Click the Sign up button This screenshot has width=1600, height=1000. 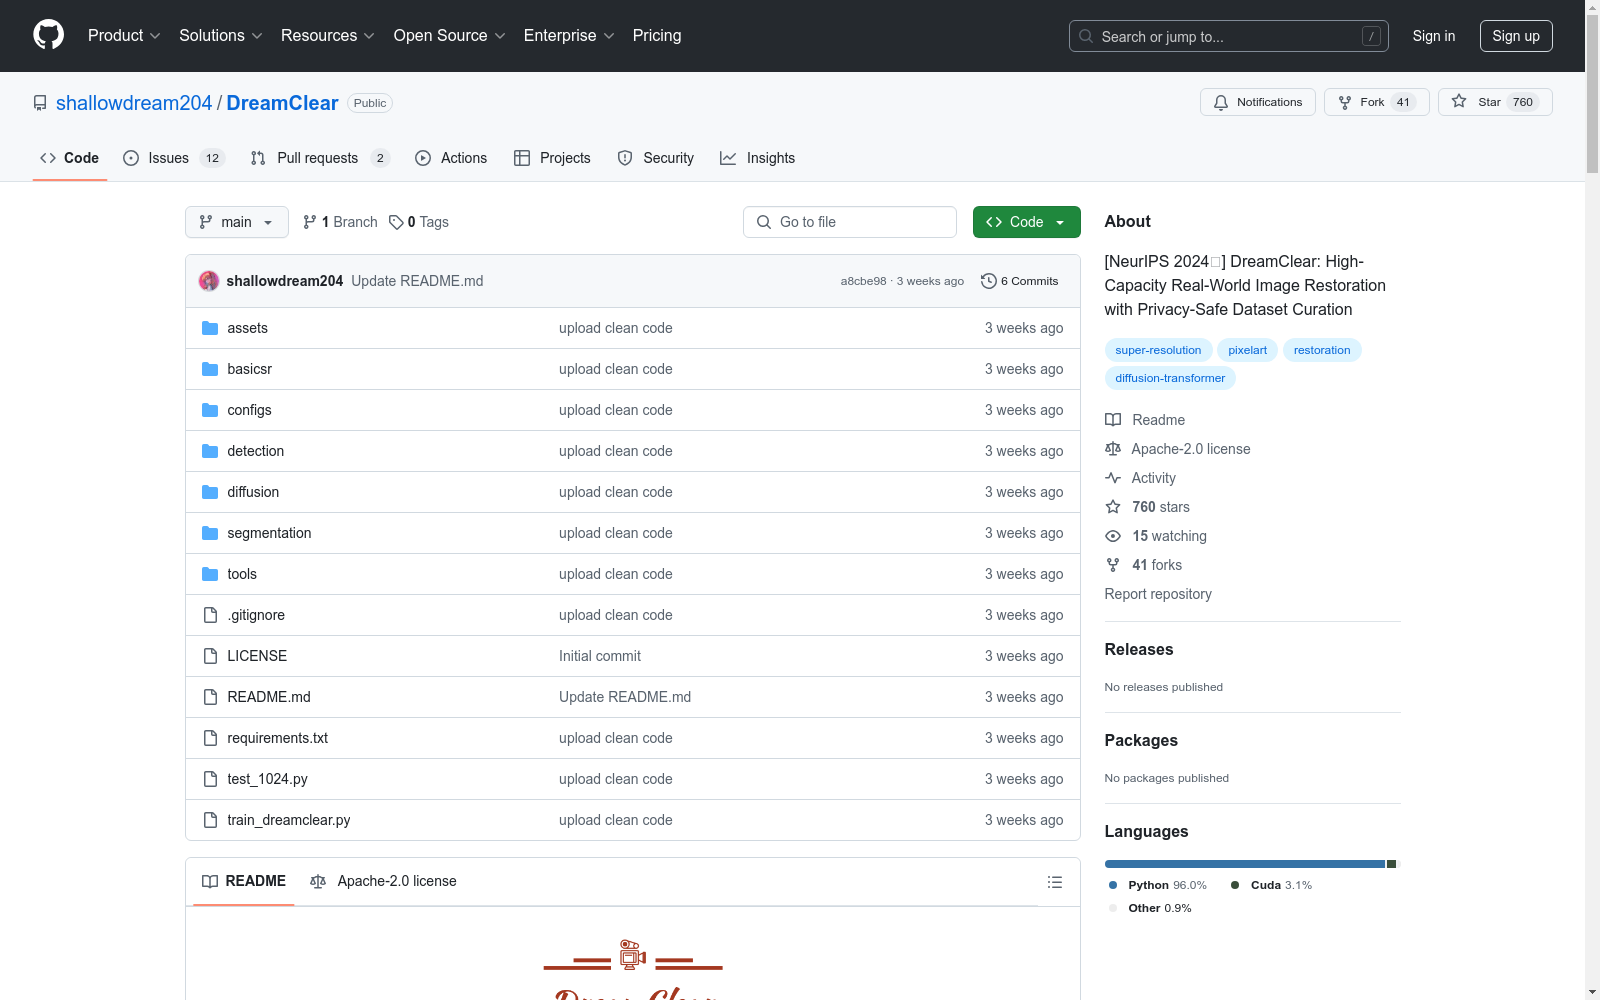[1516, 36]
